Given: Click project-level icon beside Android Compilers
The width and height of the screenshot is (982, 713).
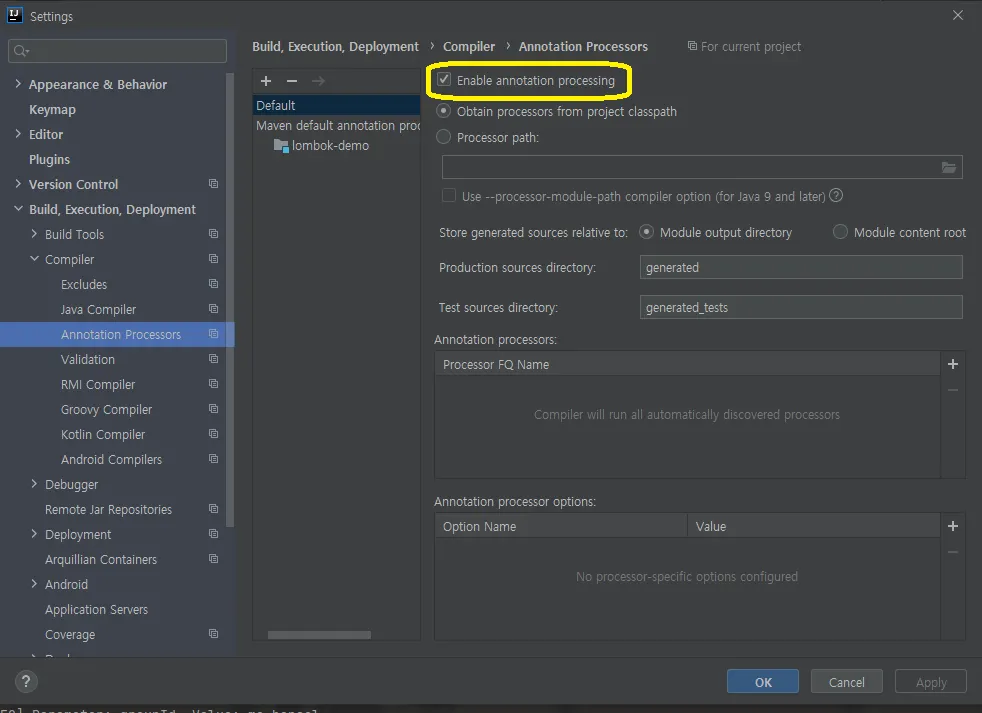Looking at the screenshot, I should [x=214, y=459].
